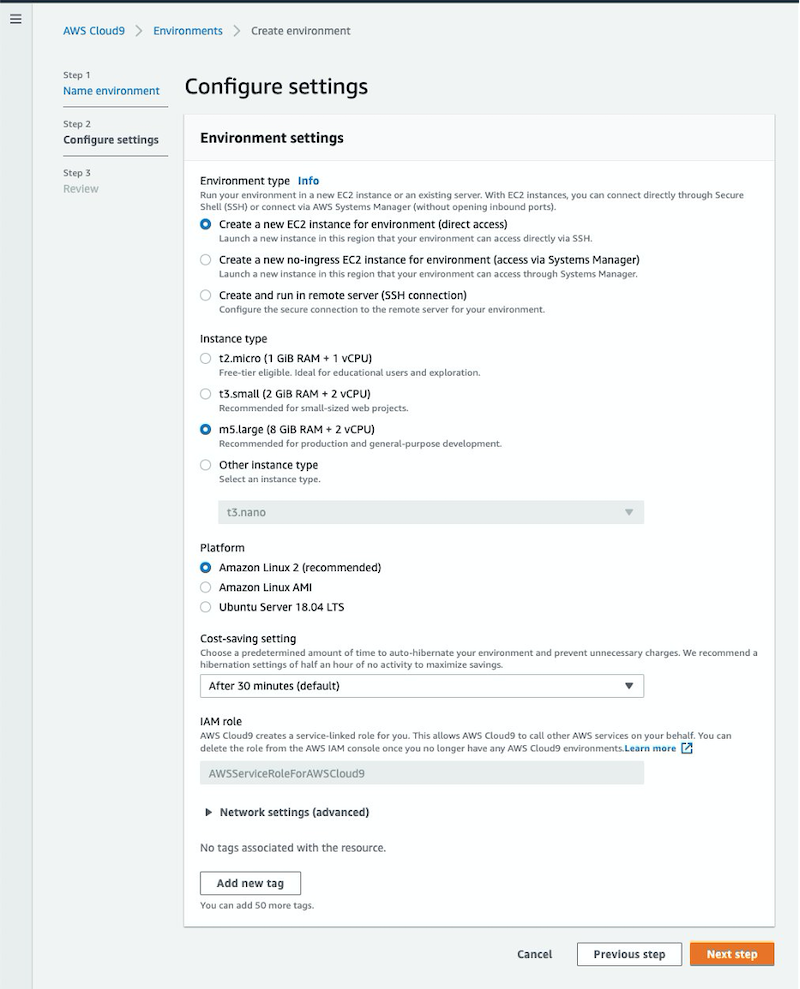Navigate to Environments via the breadcrumb
Screen dimensions: 800x989
click(187, 31)
